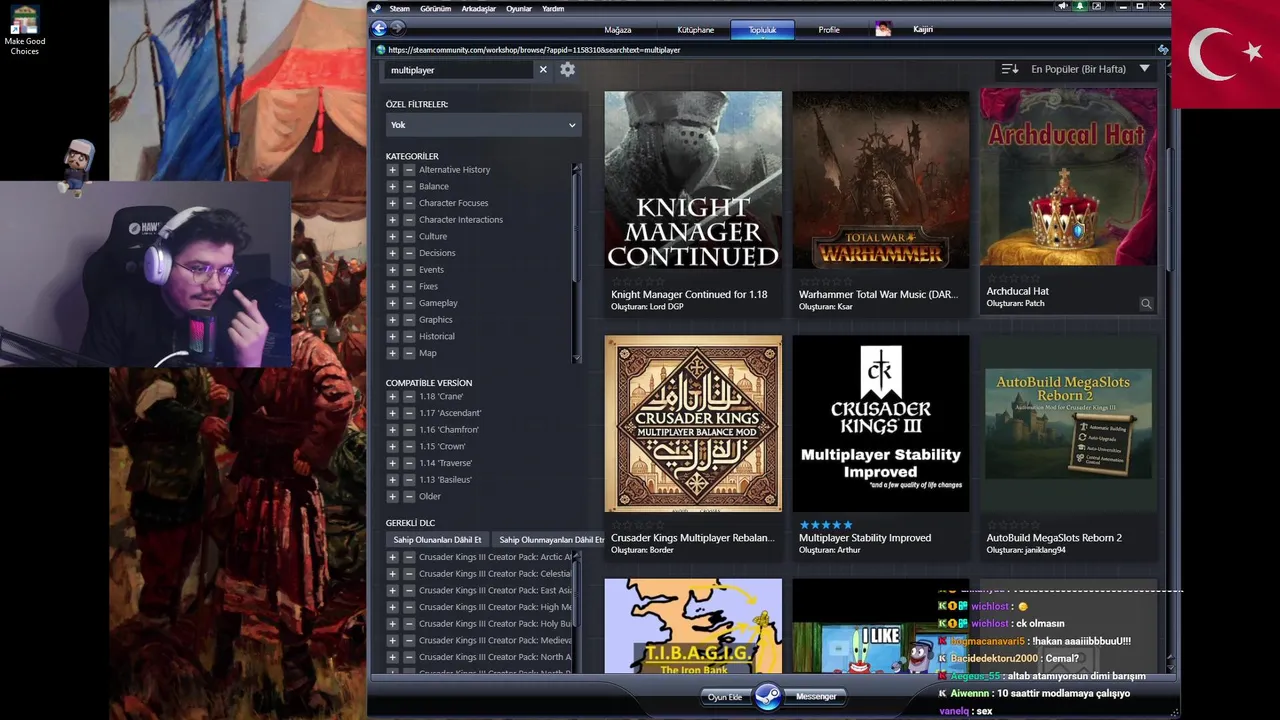Exclude version 1.13 'Basileus' with minus

pos(409,480)
